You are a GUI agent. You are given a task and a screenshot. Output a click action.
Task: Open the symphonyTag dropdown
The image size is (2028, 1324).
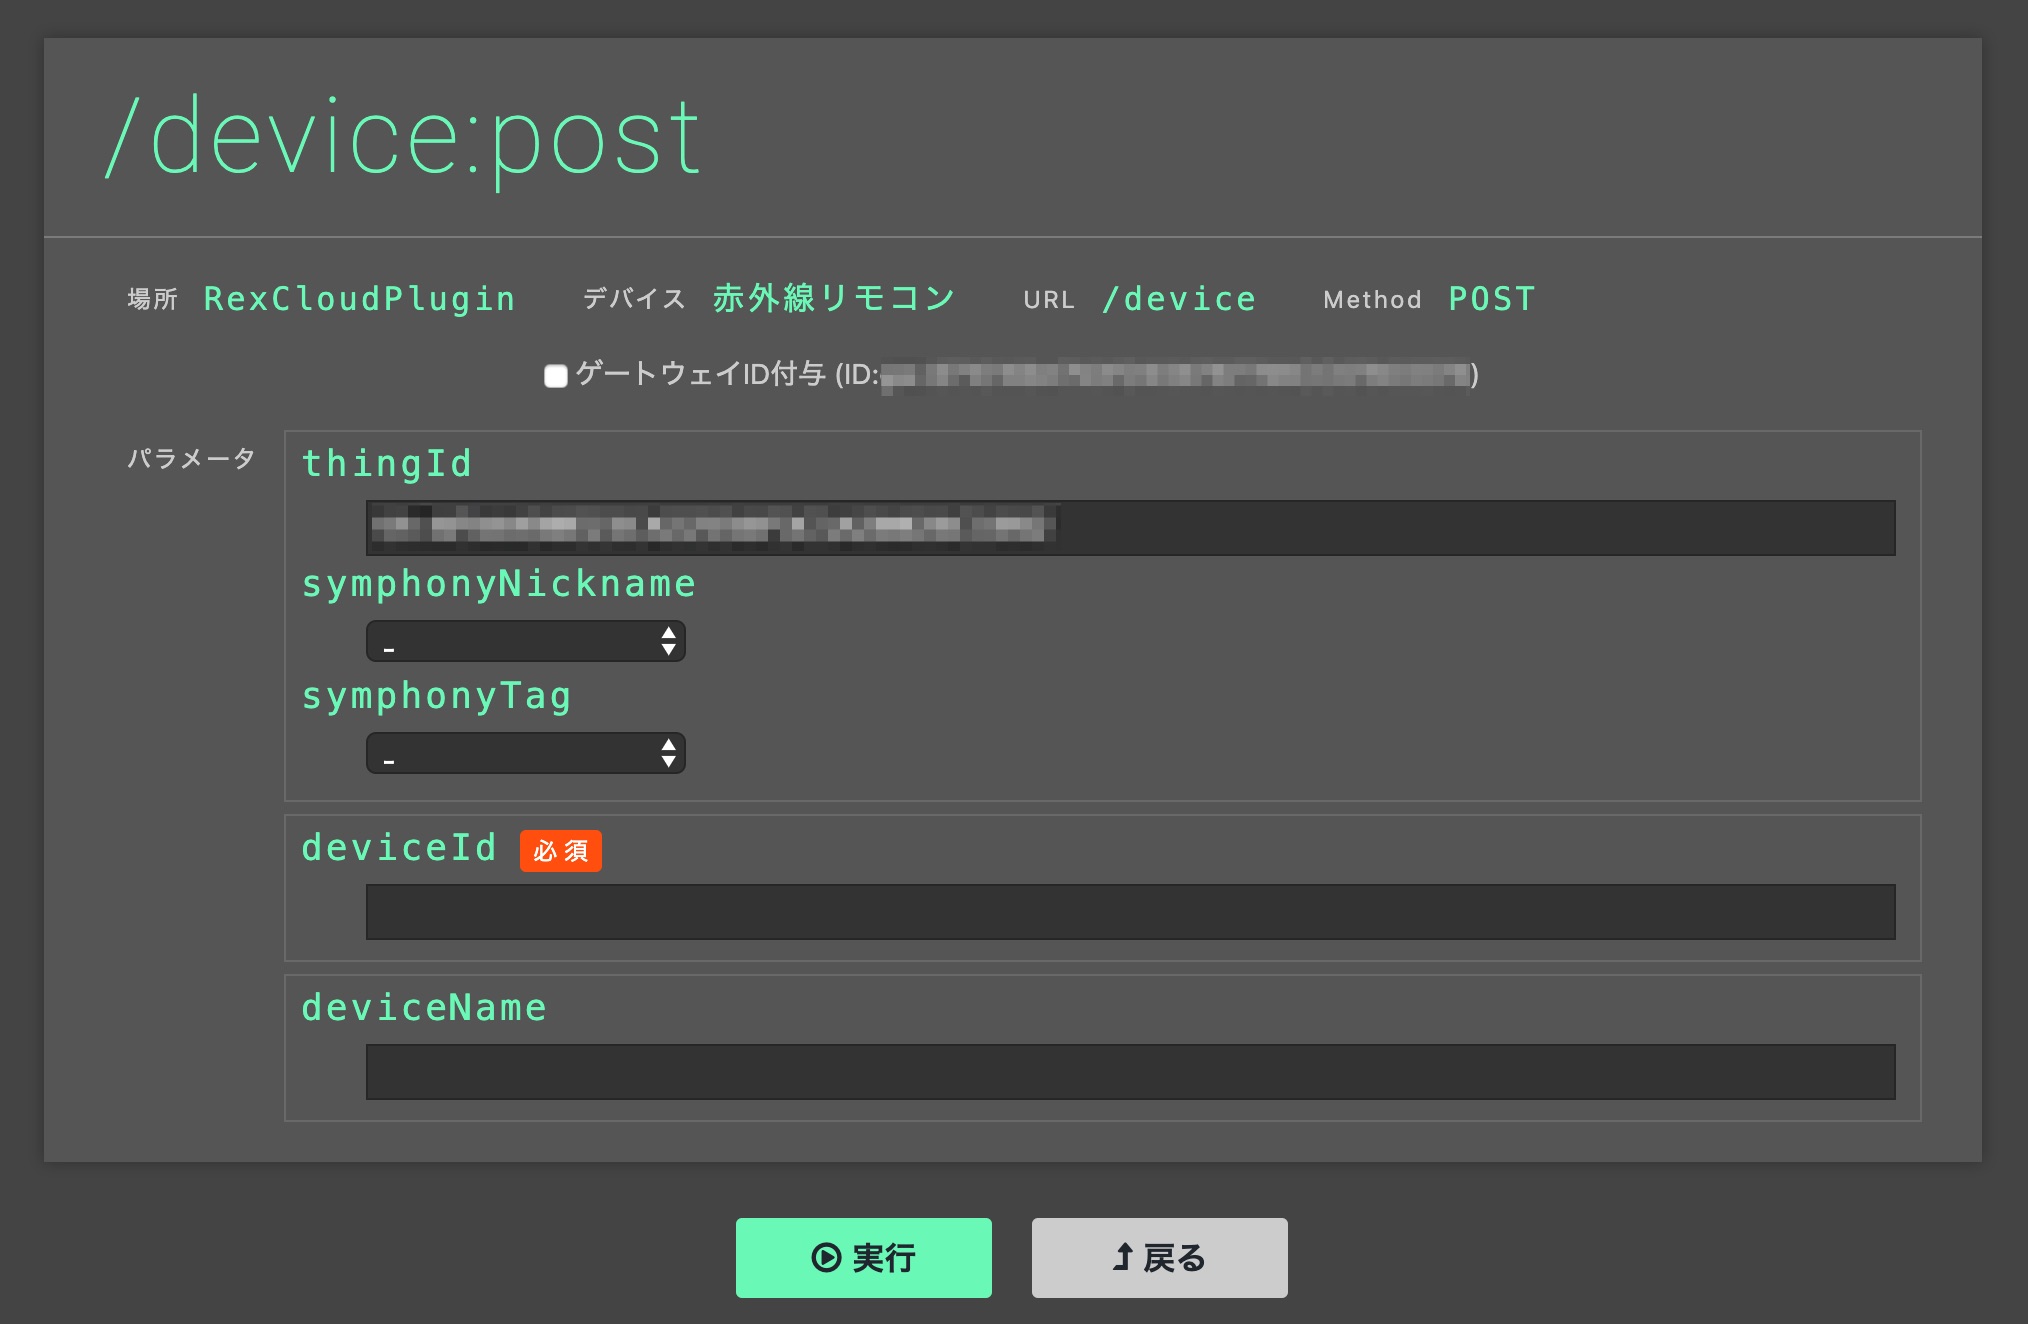tap(526, 753)
